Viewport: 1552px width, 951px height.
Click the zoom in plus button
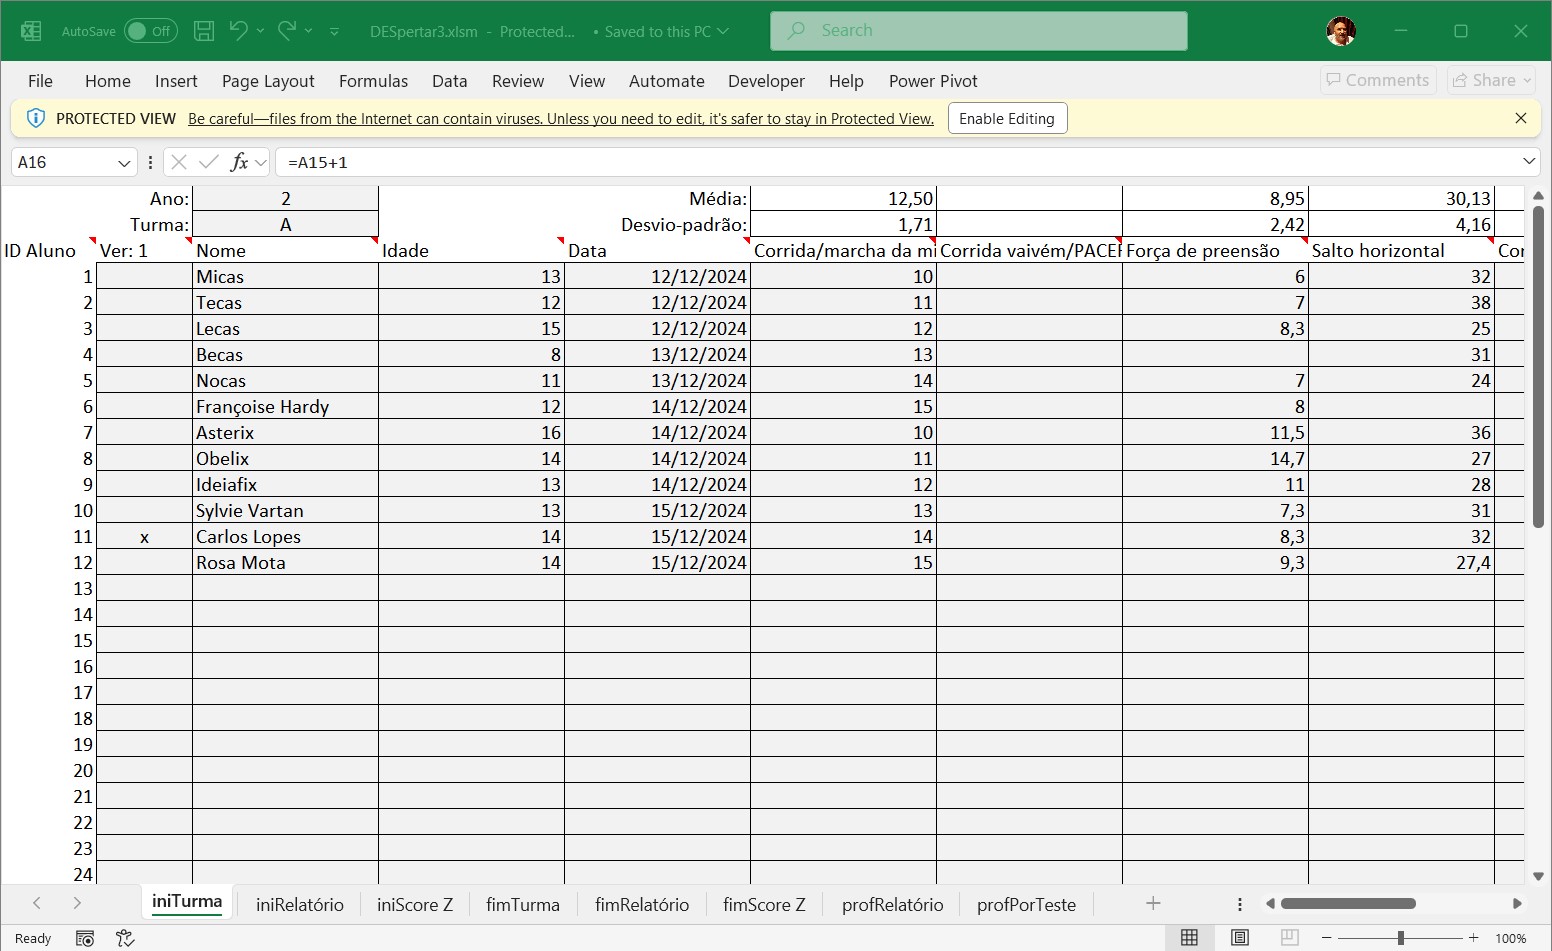(x=1473, y=938)
